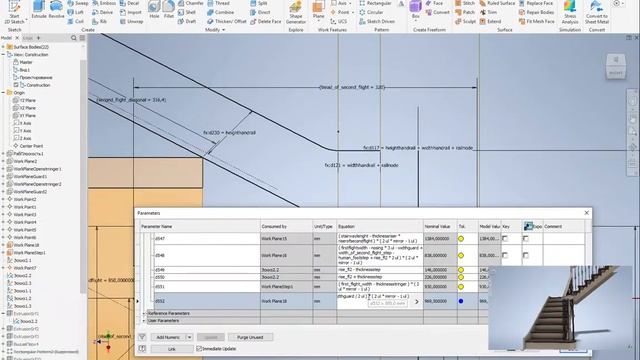The image size is (640, 360).
Task: Open the Shape Generator
Action: pos(296,12)
